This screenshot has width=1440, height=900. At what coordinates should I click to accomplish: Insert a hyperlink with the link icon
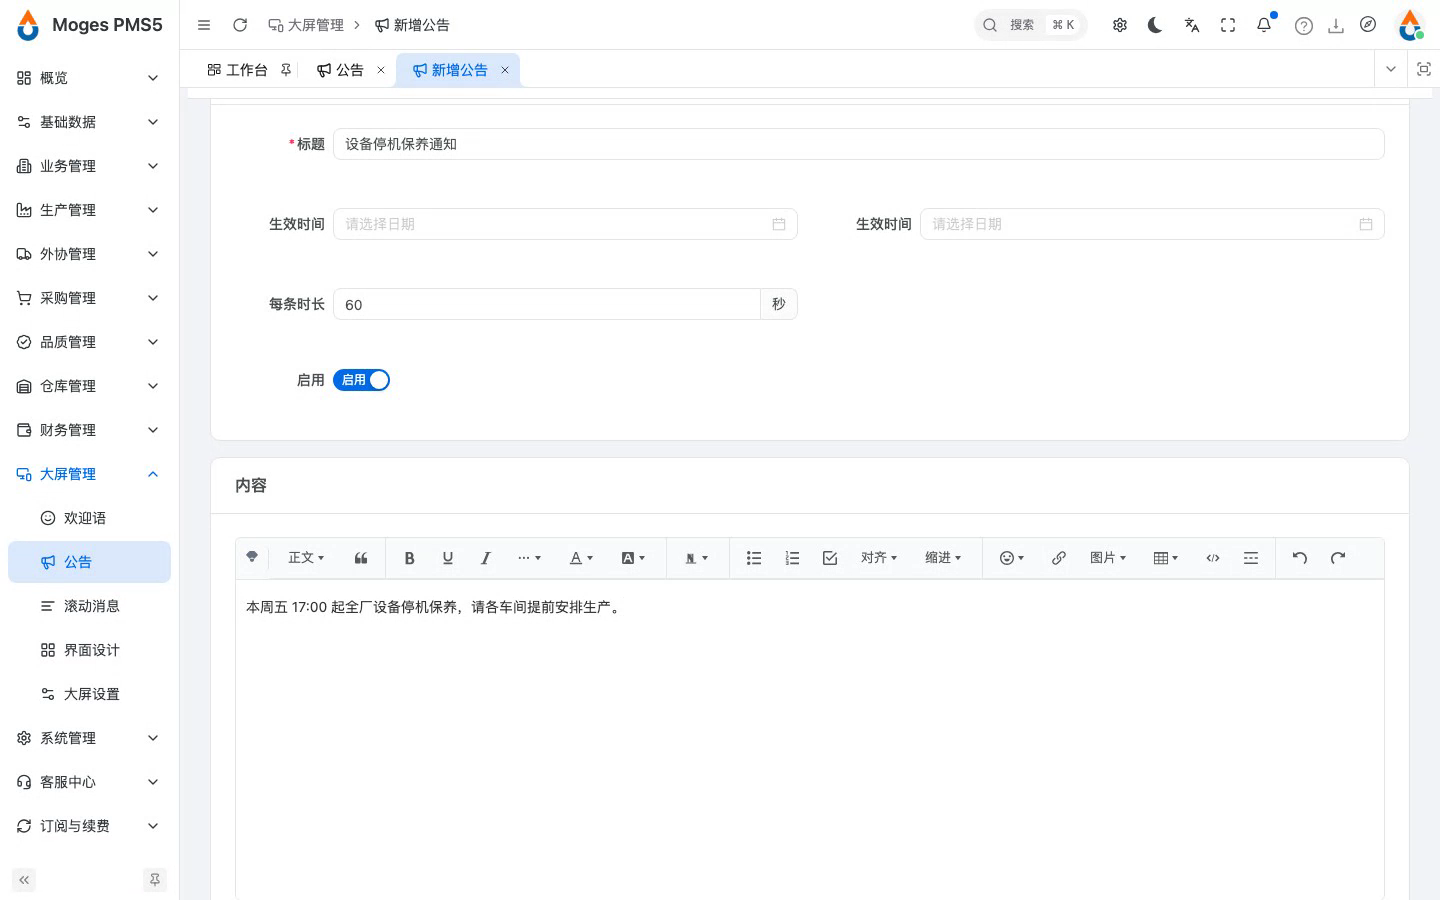[1058, 558]
